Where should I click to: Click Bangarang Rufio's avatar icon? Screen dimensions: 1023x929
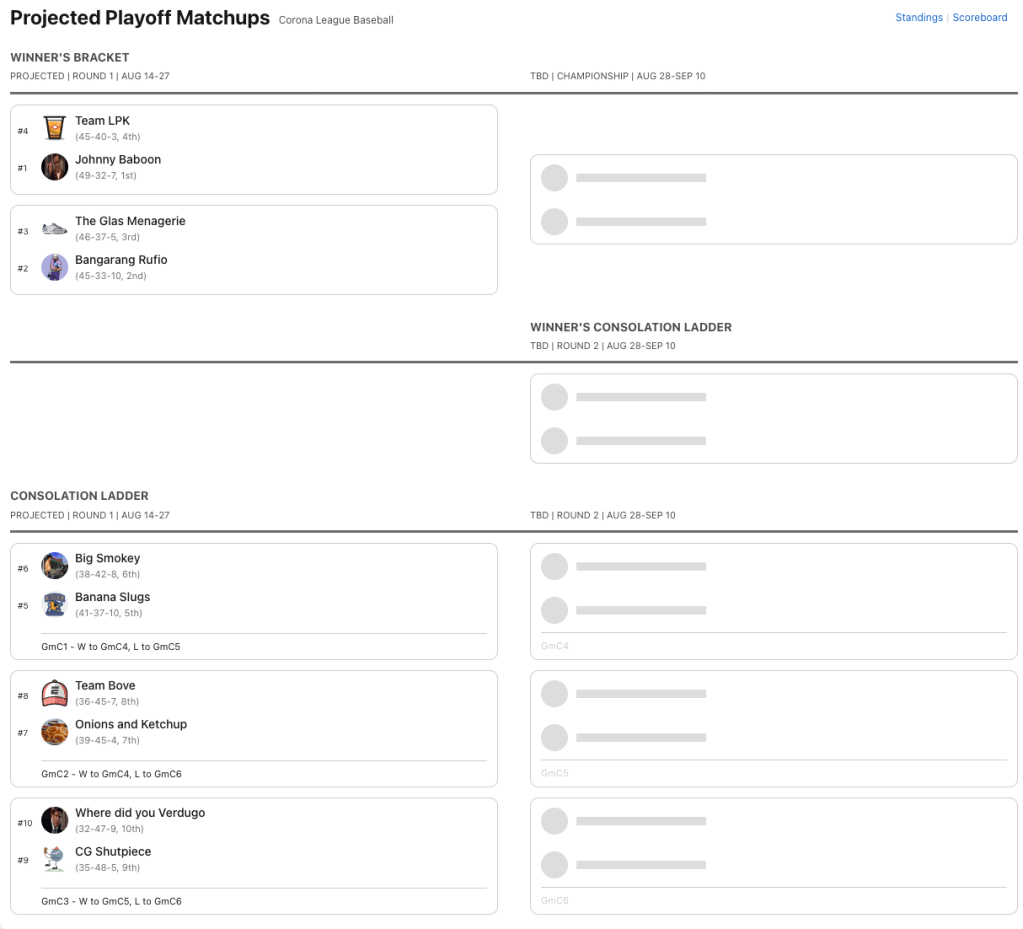(x=54, y=267)
